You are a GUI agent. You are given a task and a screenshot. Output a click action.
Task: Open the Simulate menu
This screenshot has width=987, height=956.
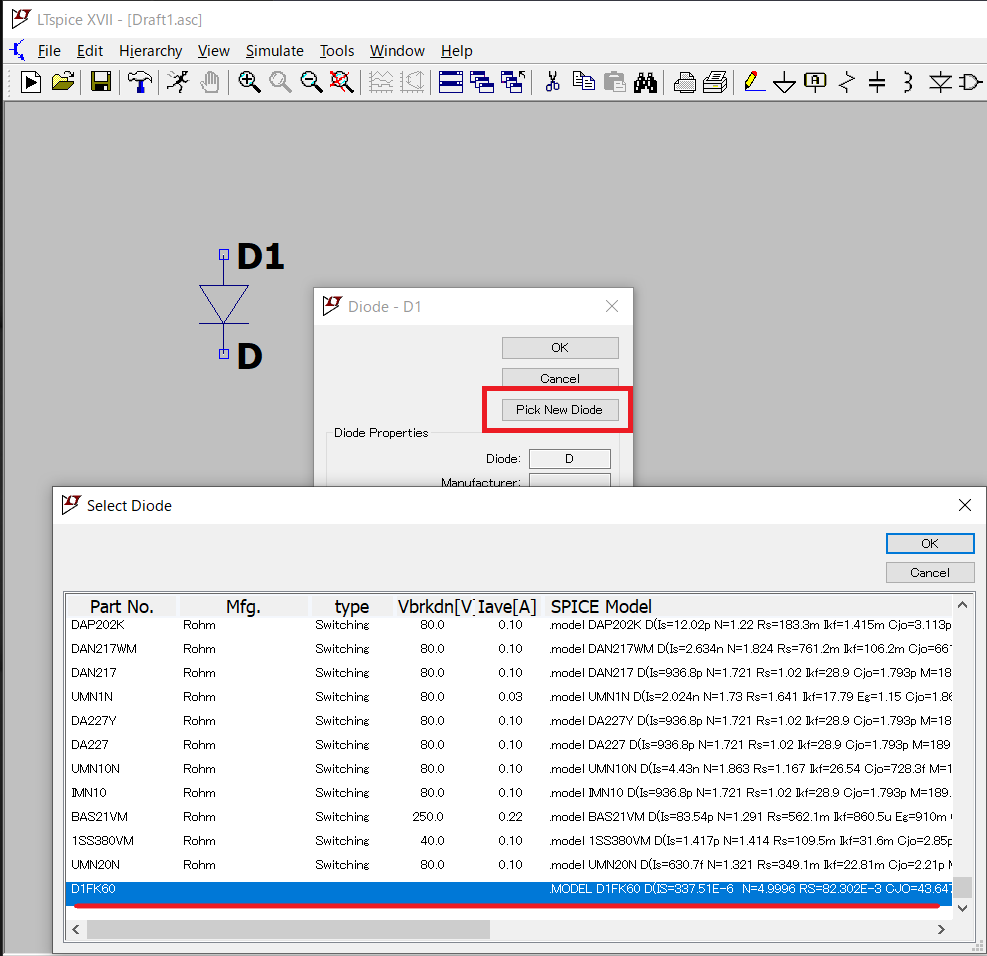(x=274, y=51)
